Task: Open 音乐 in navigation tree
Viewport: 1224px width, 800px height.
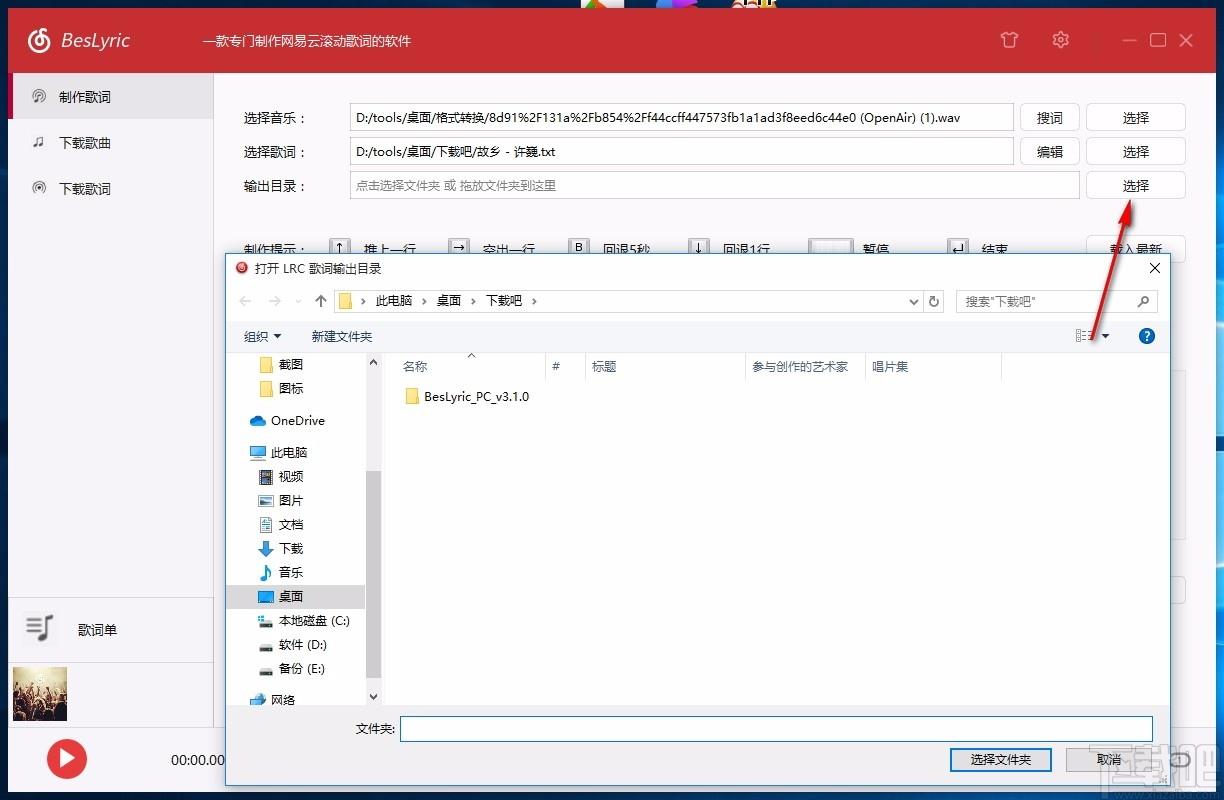Action: point(281,573)
